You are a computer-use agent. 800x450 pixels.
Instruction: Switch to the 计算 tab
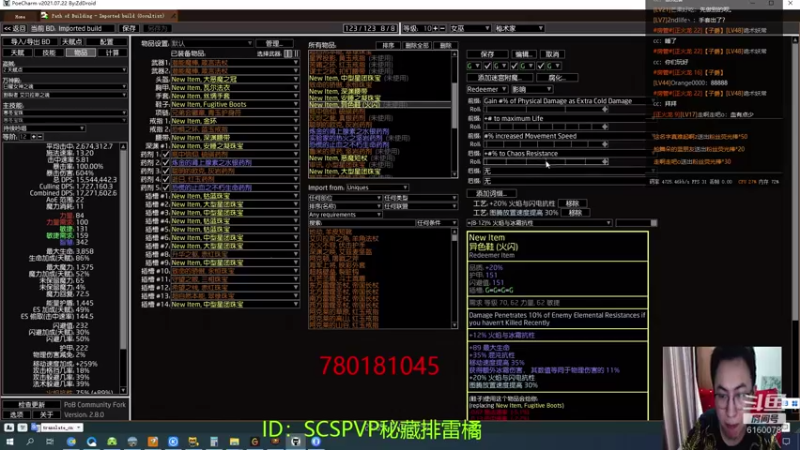[112, 53]
